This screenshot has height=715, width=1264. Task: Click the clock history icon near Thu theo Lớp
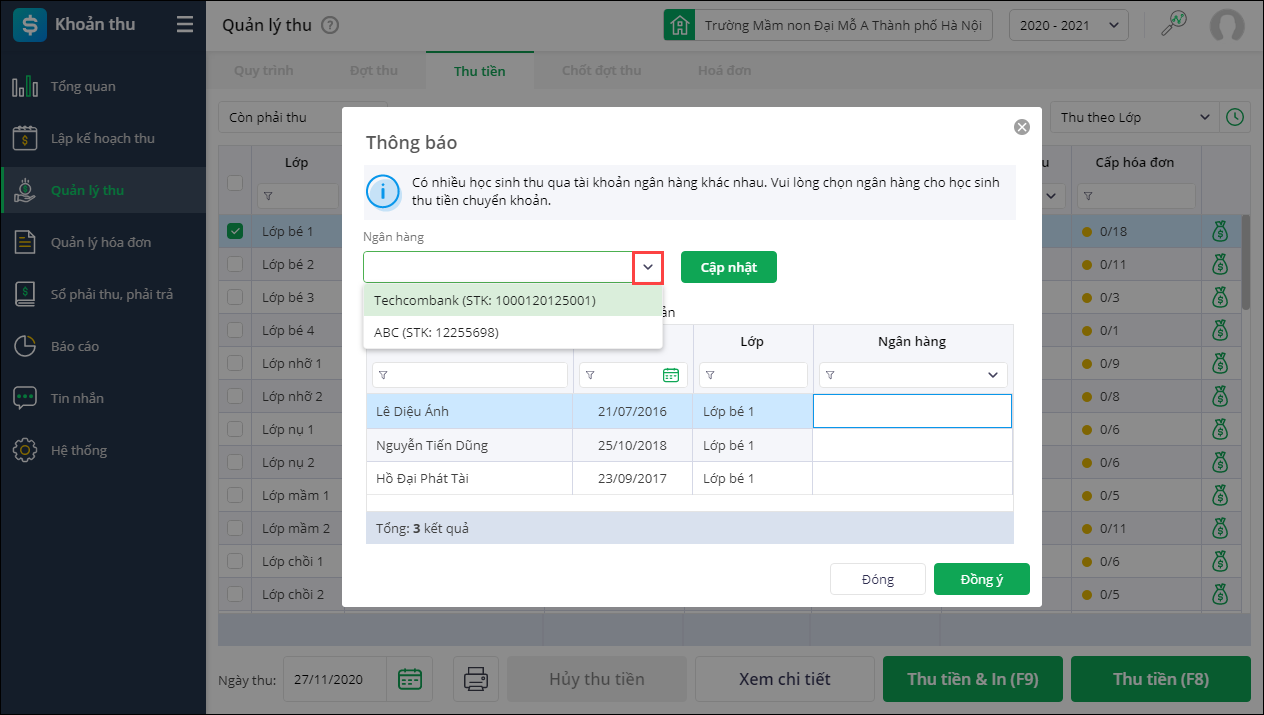[1236, 117]
